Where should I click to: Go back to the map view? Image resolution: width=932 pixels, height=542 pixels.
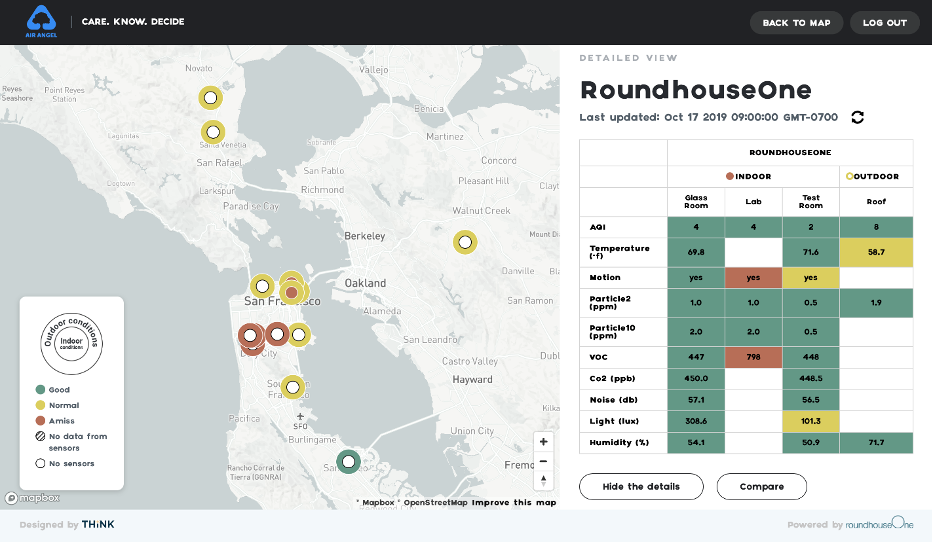click(796, 23)
